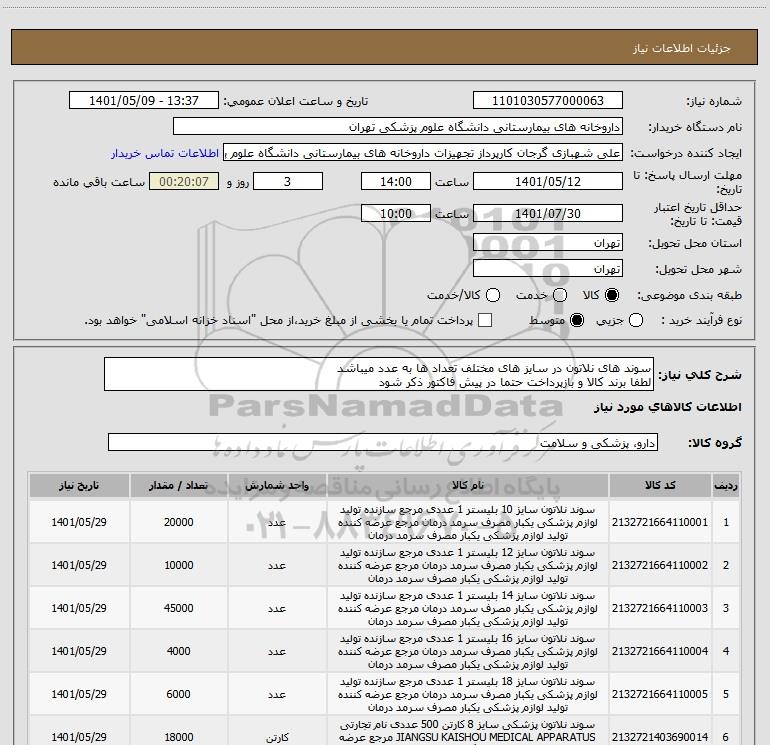Click the واحد شمارش column header
The image size is (770, 745).
tap(277, 486)
